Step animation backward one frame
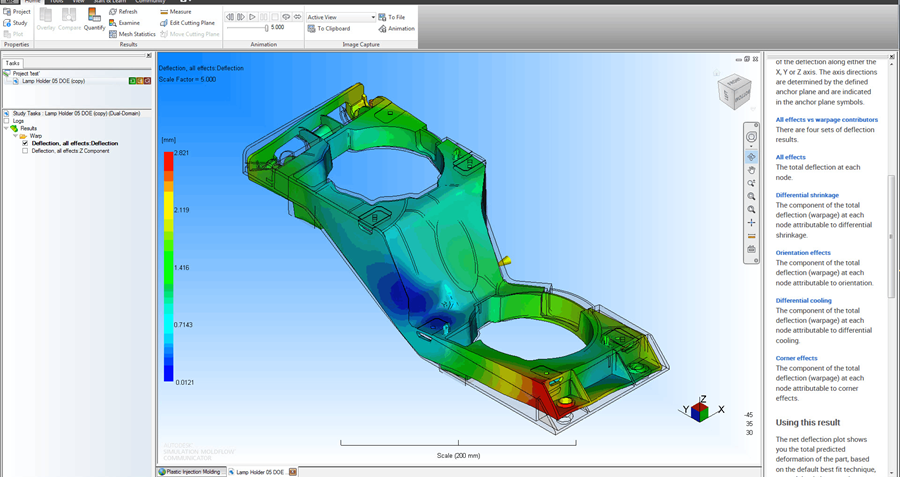900x477 pixels. pyautogui.click(x=230, y=17)
